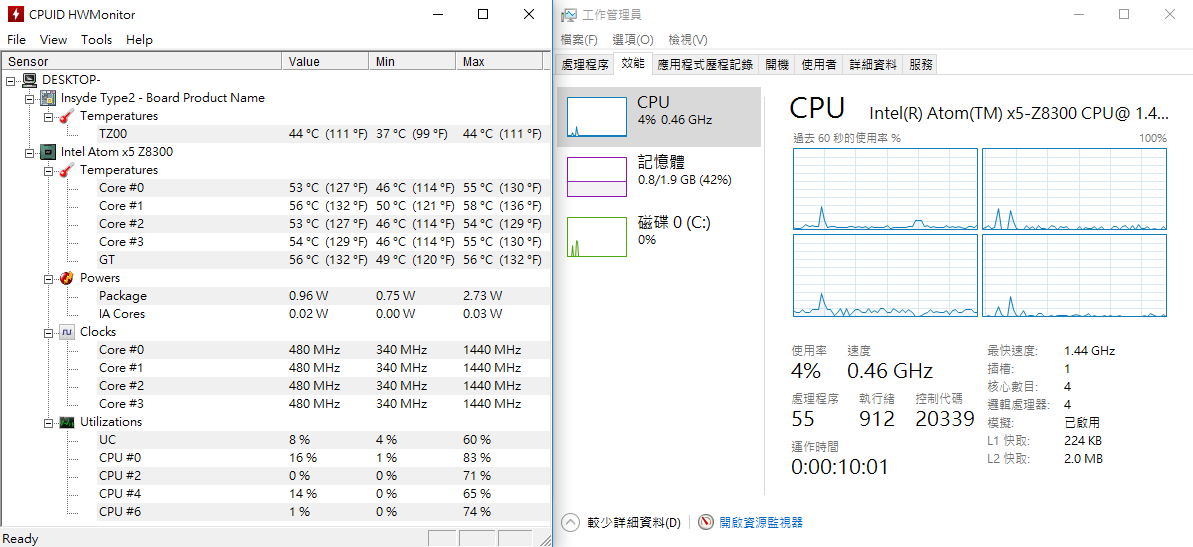
Task: Click the HWMonitor lightning bolt title icon
Action: click(x=14, y=14)
